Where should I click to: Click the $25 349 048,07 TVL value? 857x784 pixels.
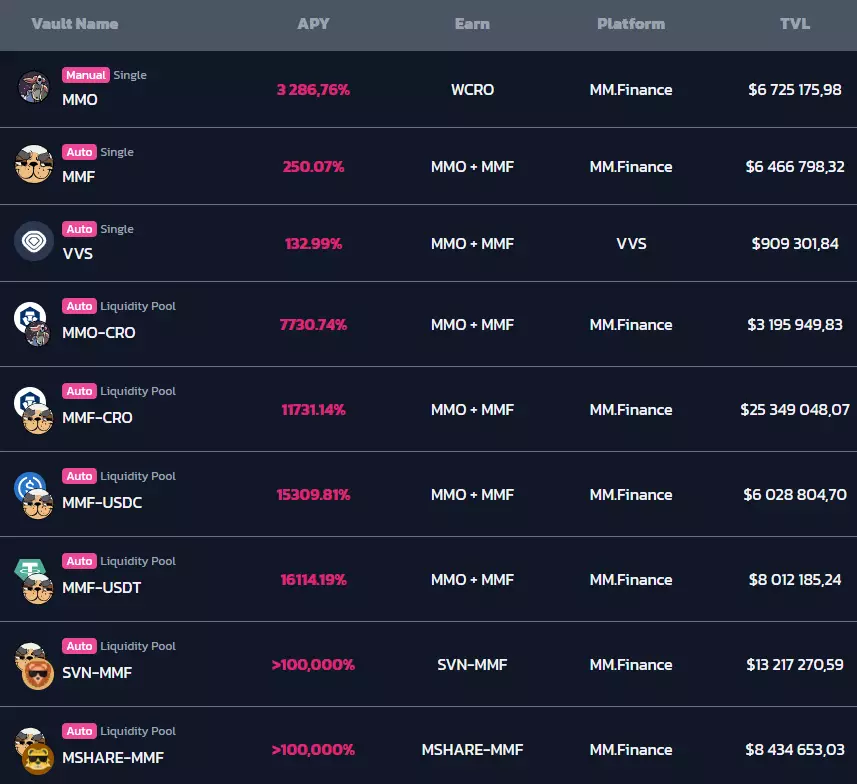795,410
